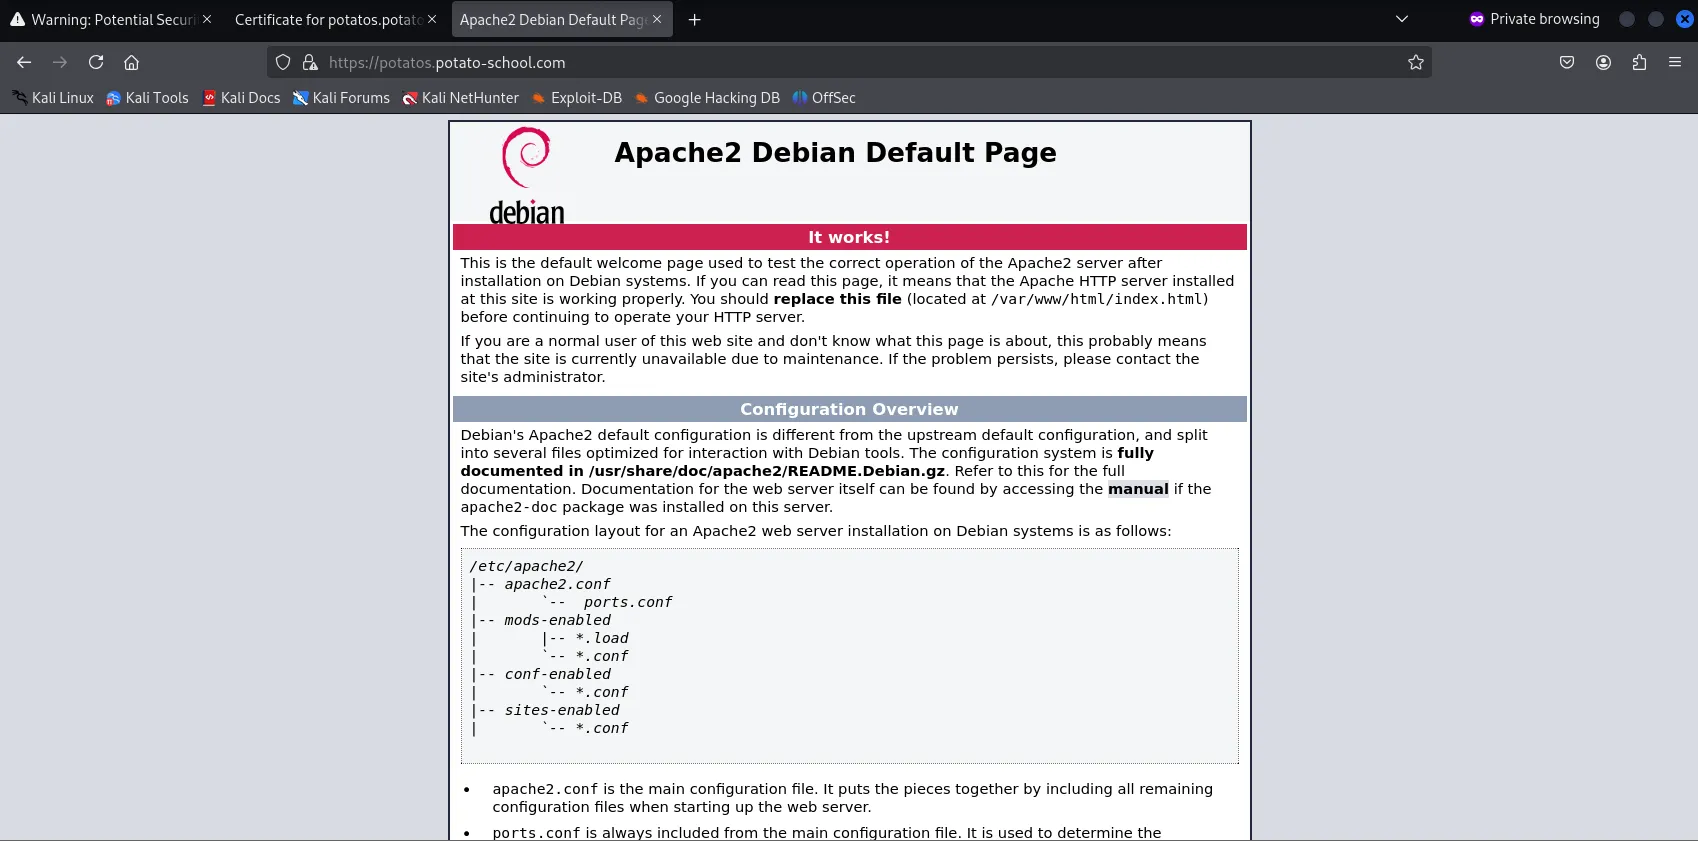Click the Apache2 Debian Default Page heading
This screenshot has height=841, width=1698.
(835, 152)
